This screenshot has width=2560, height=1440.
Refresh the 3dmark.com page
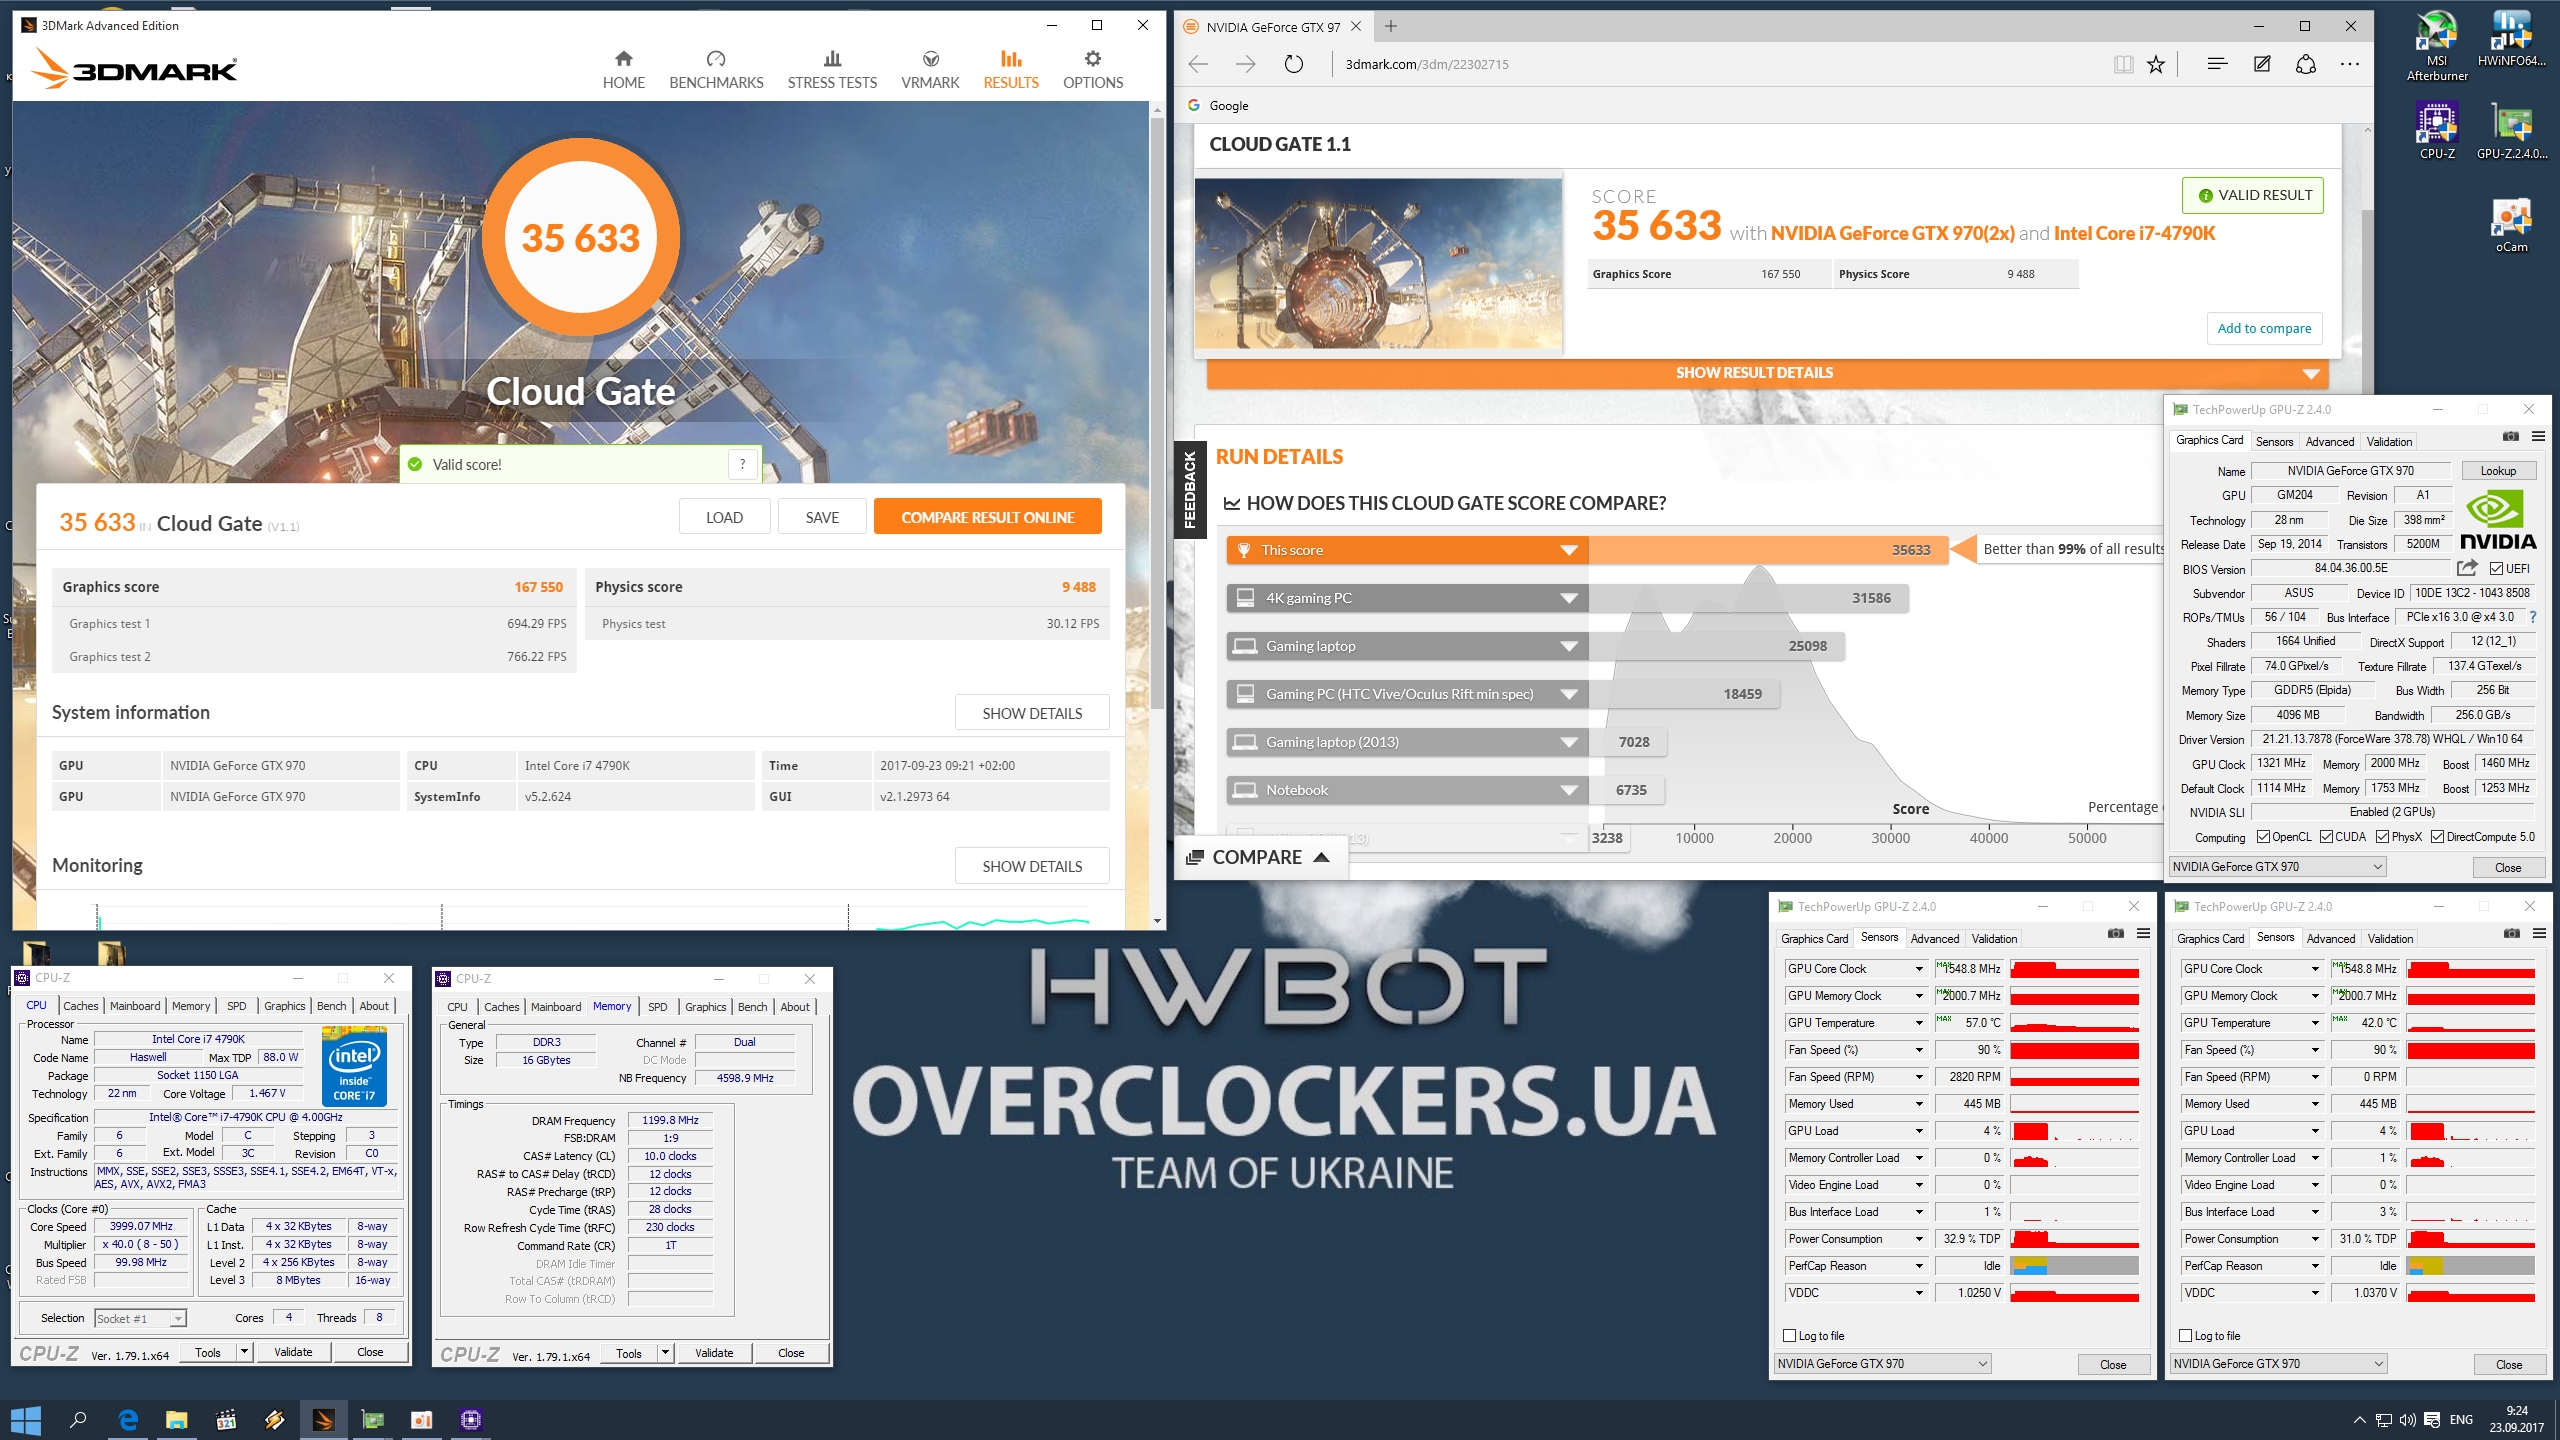pyautogui.click(x=1294, y=64)
